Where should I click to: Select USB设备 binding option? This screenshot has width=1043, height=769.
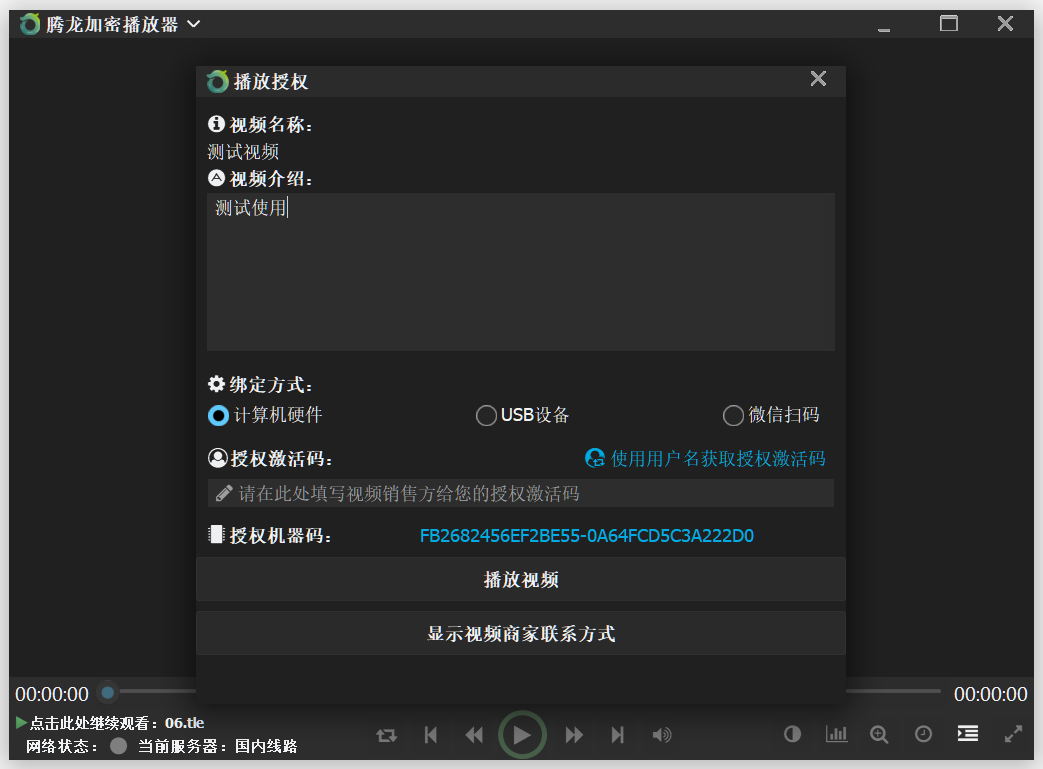[522, 415]
